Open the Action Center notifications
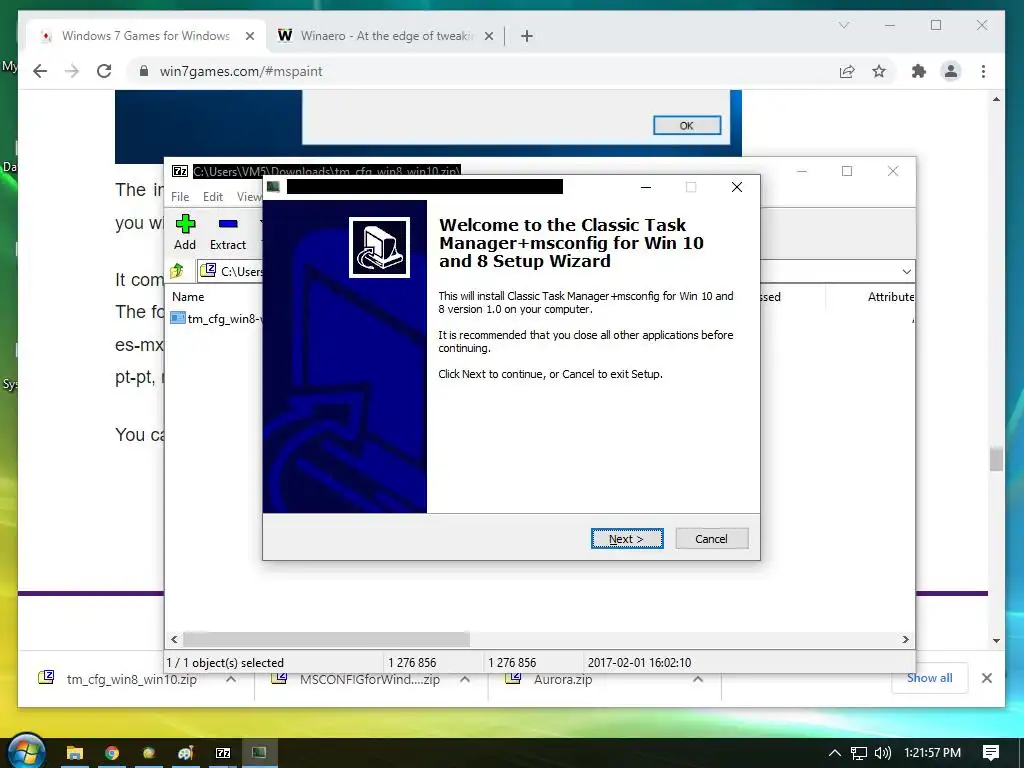Screen dimensions: 1024x768 [x=991, y=753]
